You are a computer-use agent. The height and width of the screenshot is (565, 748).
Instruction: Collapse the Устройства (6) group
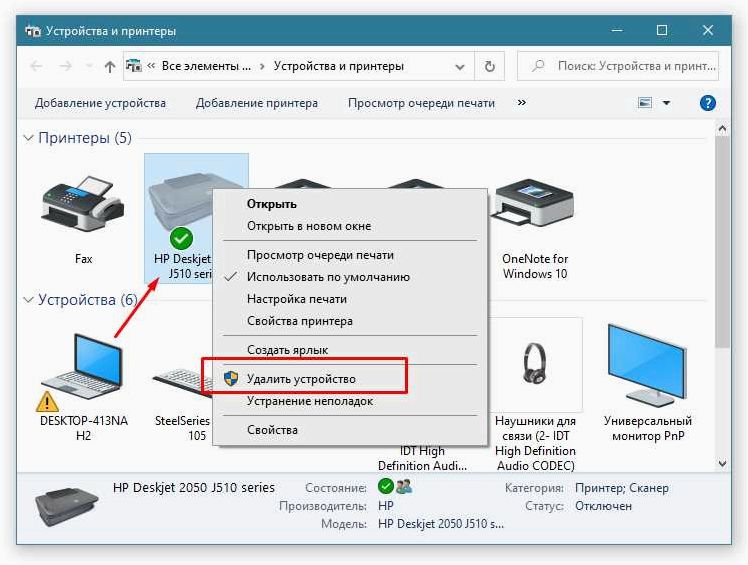point(29,300)
